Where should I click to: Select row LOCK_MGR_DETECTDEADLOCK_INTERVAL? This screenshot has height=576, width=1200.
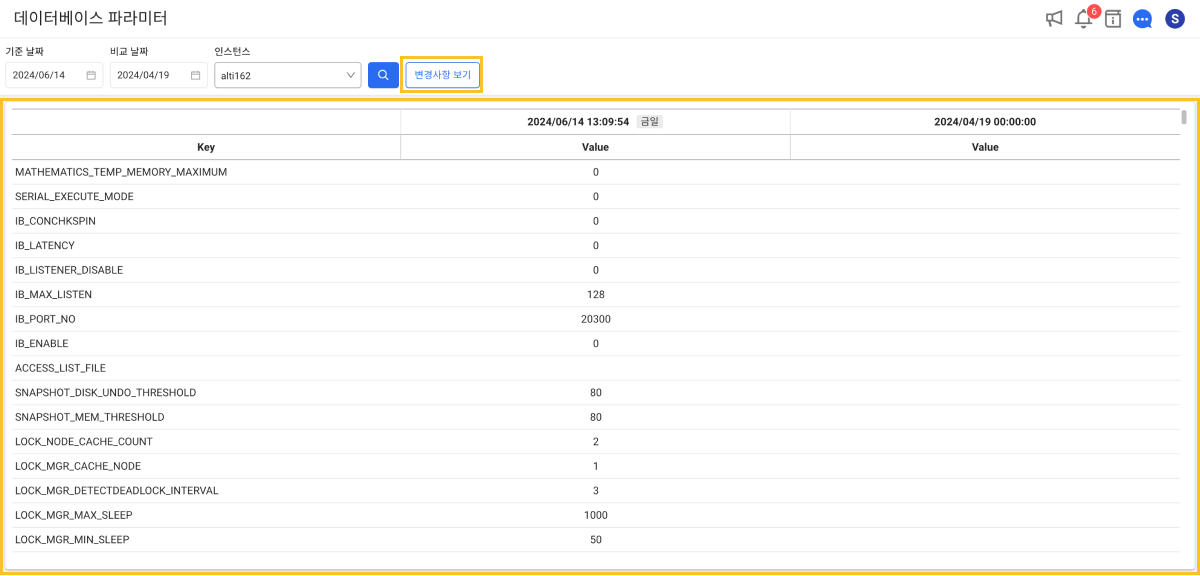click(x=596, y=490)
